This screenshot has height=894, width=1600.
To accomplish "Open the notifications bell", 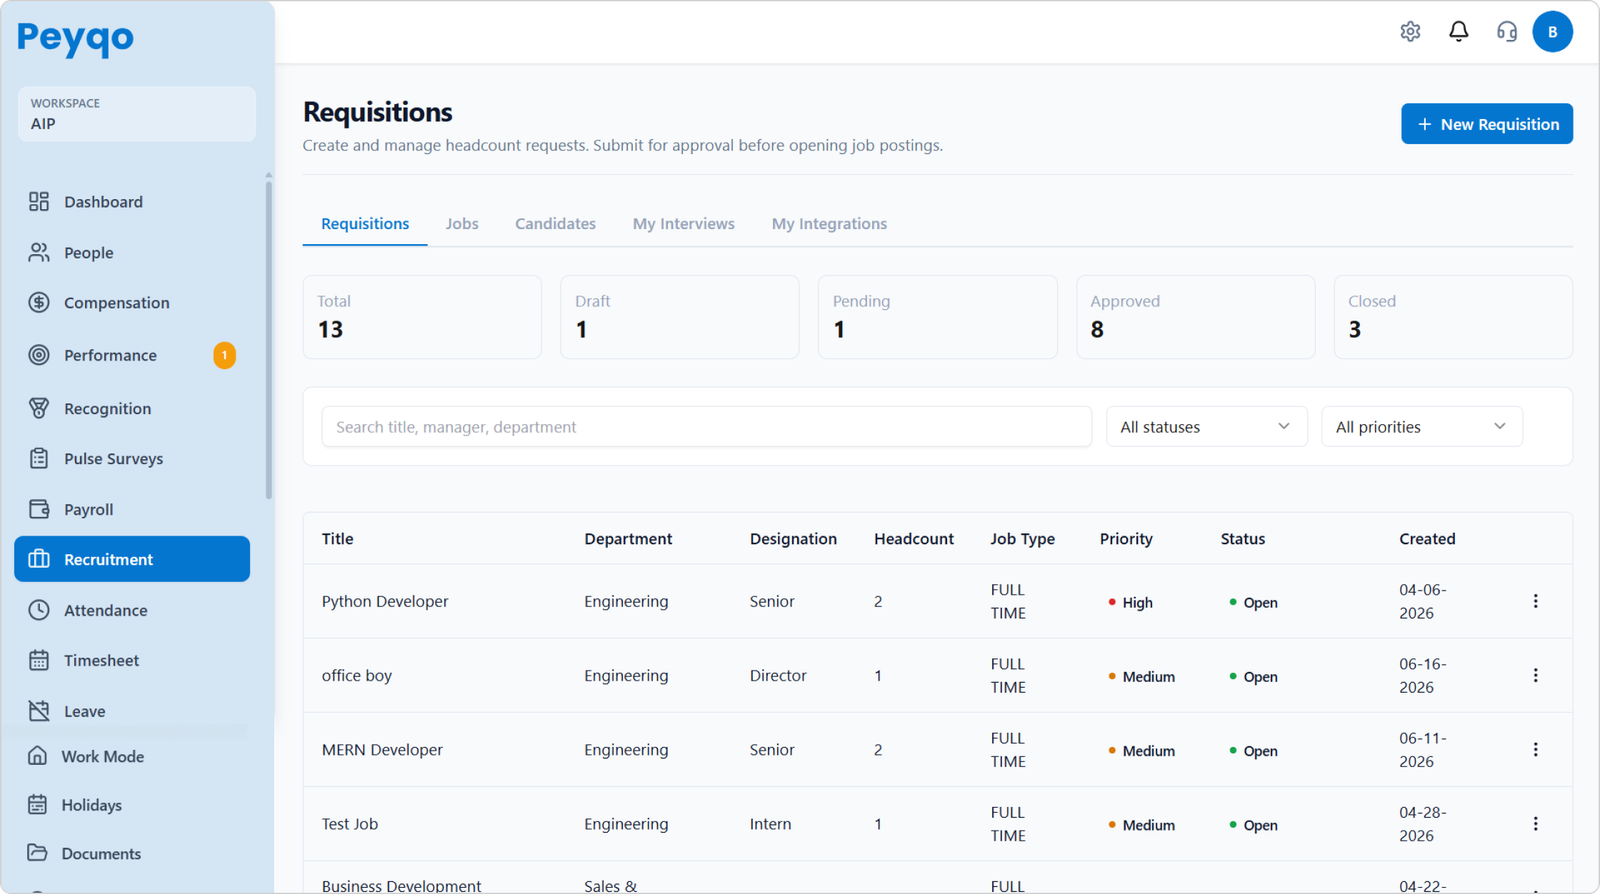I will tap(1459, 32).
